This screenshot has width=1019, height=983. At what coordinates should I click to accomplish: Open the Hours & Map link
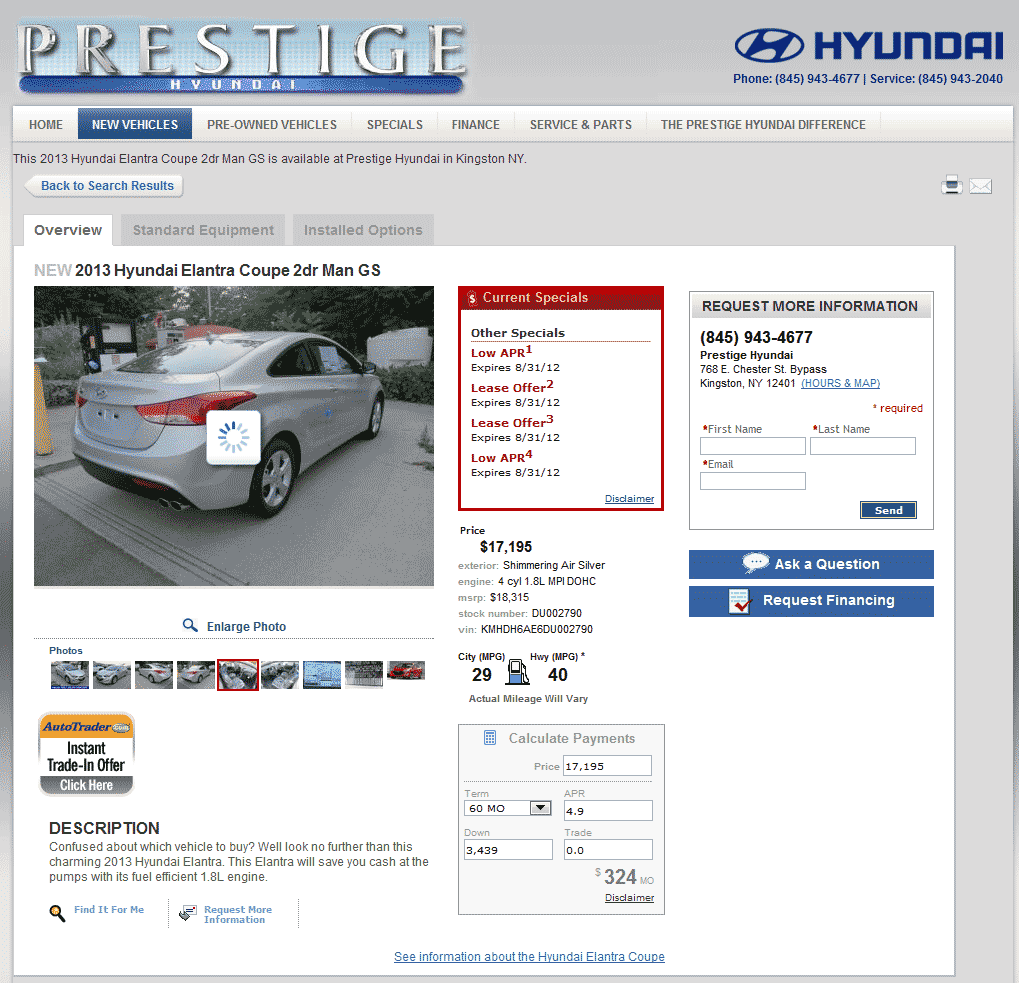tap(840, 383)
